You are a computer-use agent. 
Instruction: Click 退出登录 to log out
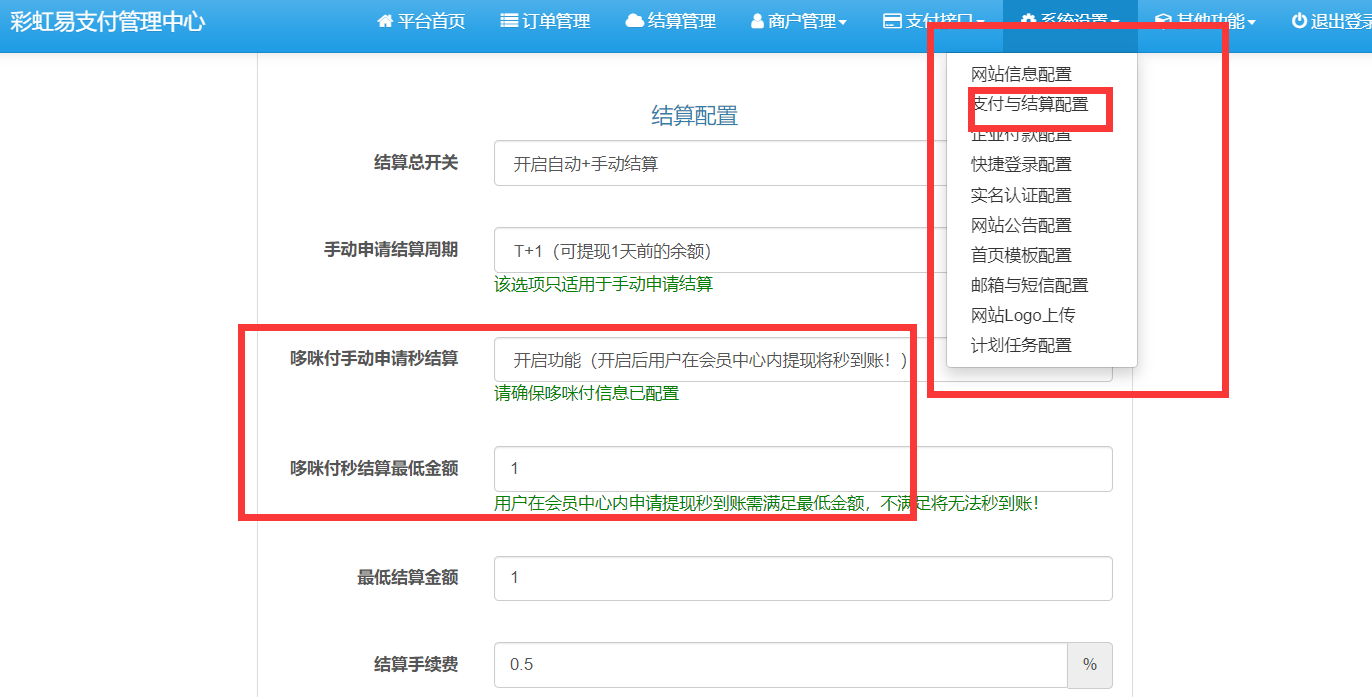1330,21
